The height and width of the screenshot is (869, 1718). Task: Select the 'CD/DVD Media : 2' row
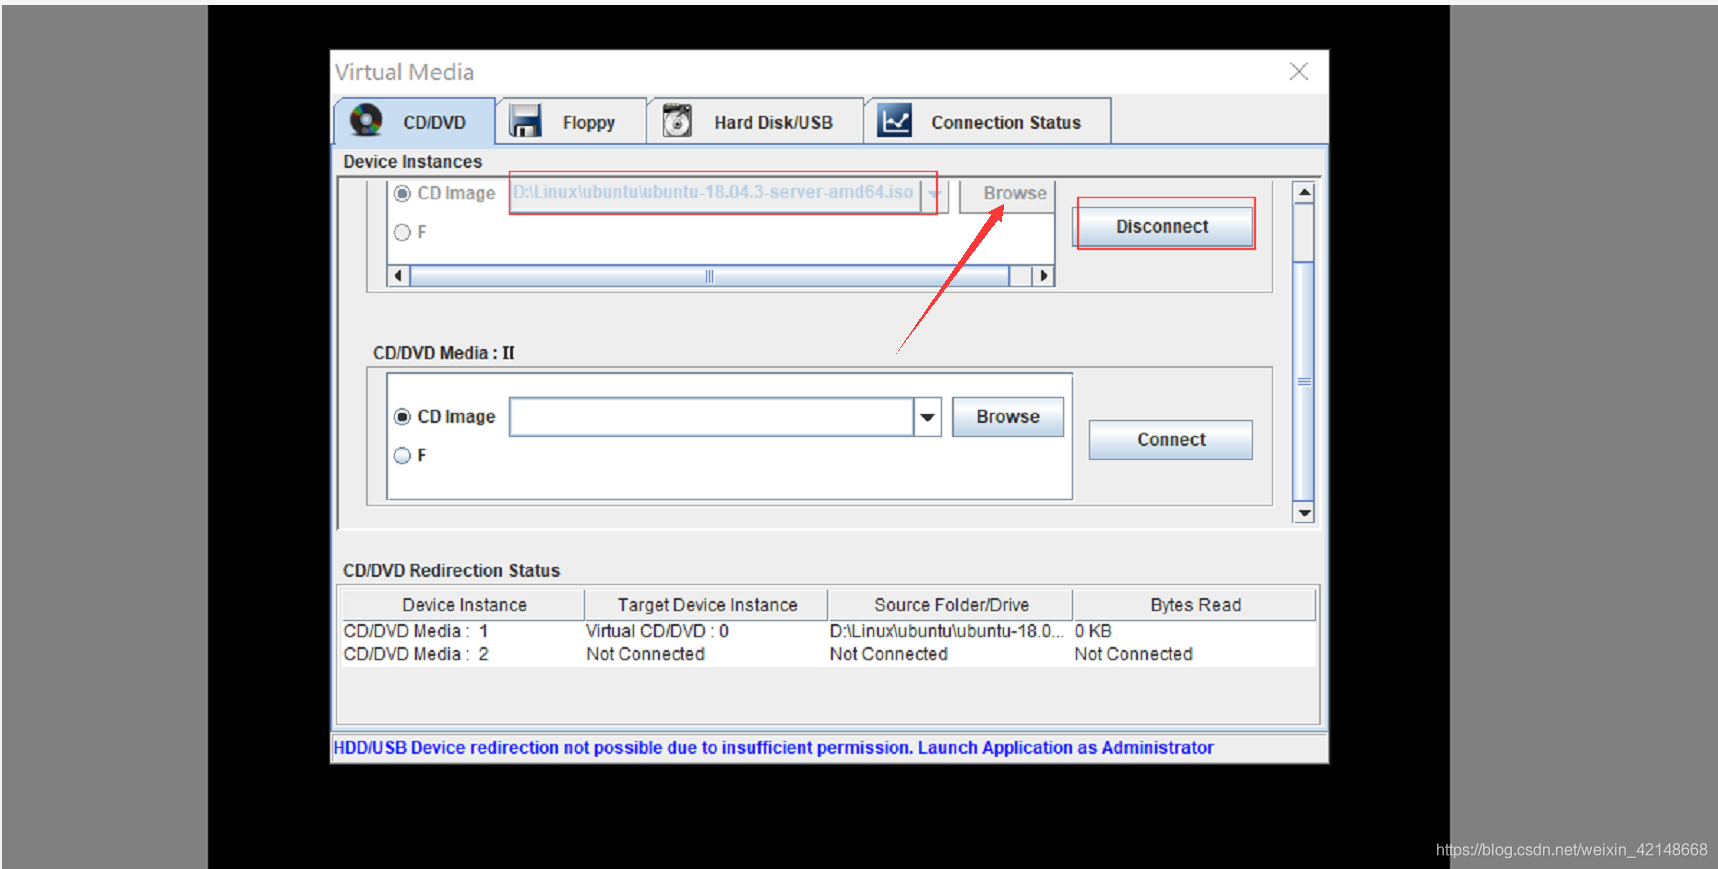[x=829, y=654]
